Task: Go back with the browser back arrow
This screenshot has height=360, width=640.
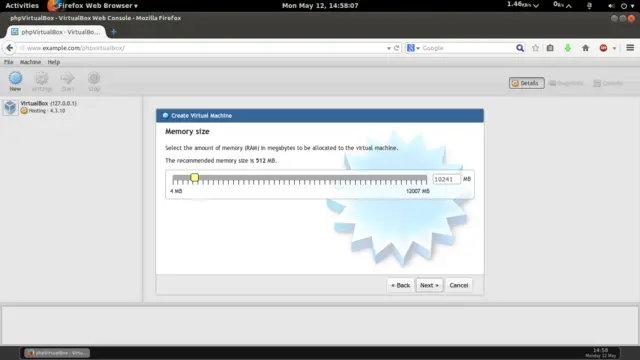Action: 9,48
